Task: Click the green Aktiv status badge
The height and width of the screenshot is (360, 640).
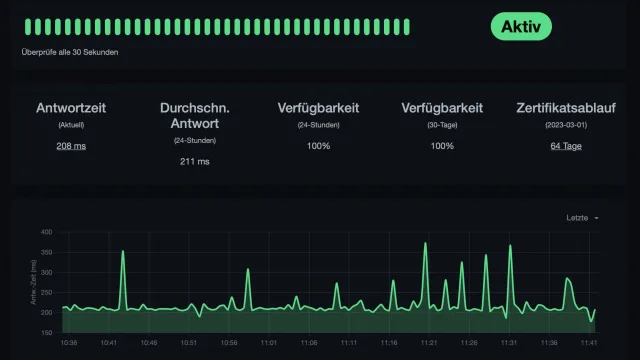Action: coord(521,27)
